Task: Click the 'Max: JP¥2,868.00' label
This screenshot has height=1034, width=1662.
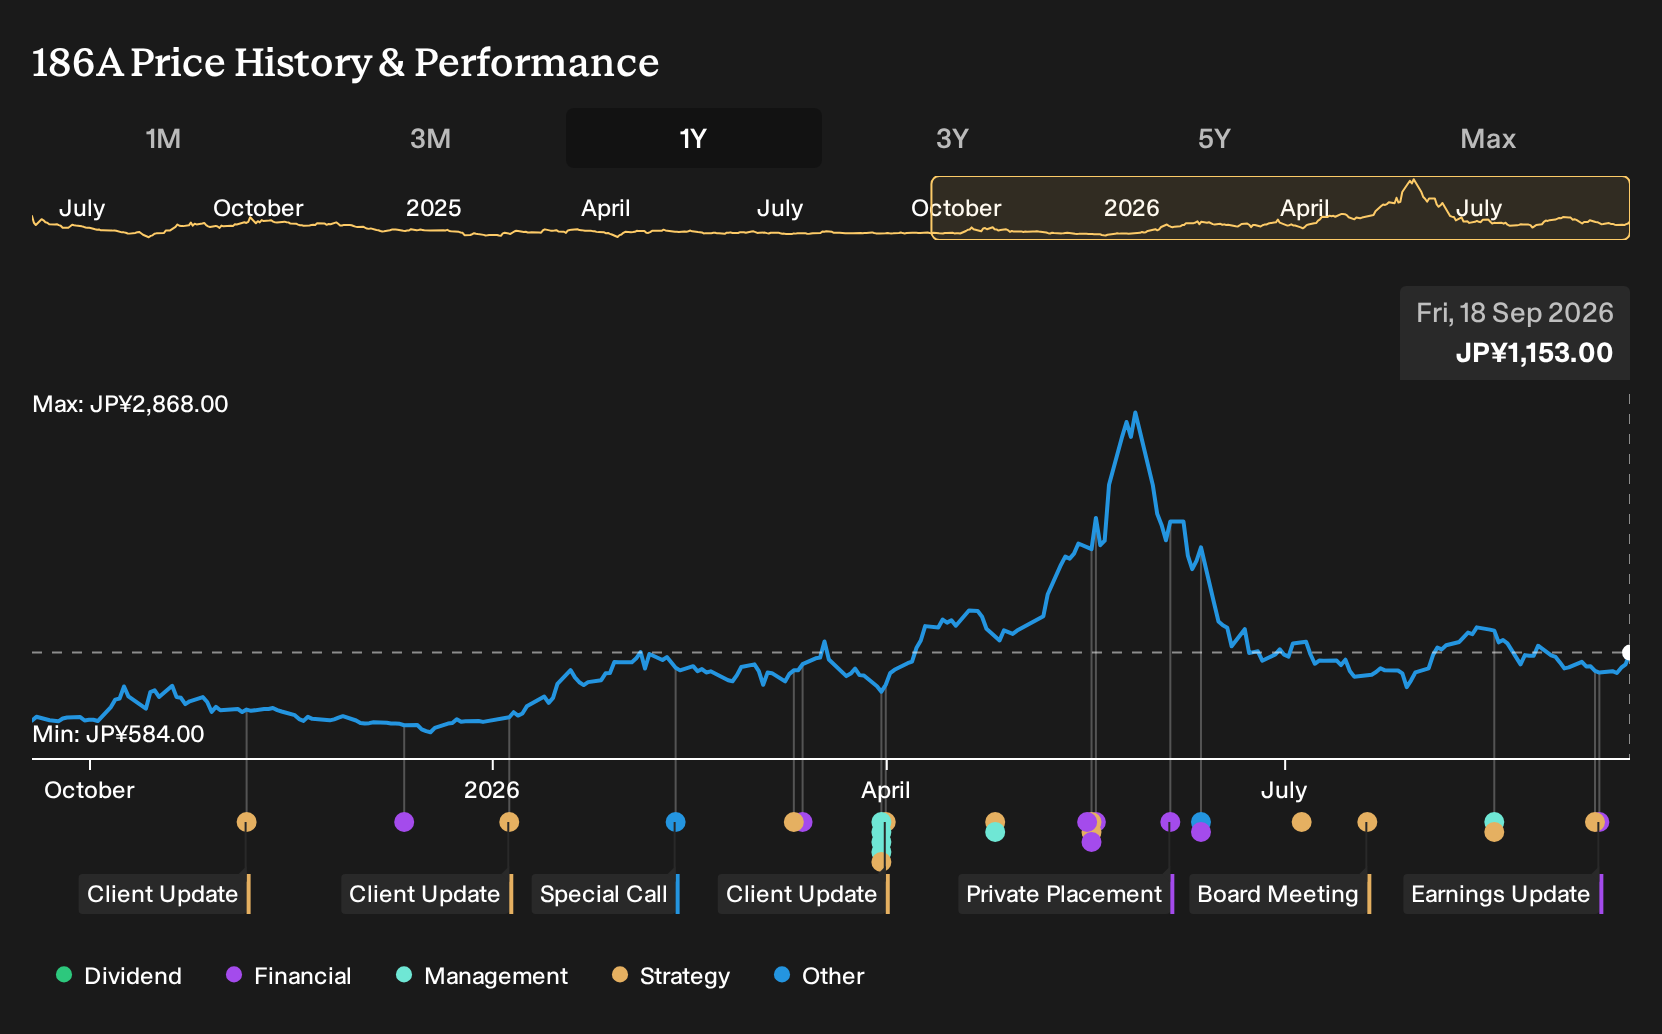Action: click(131, 404)
